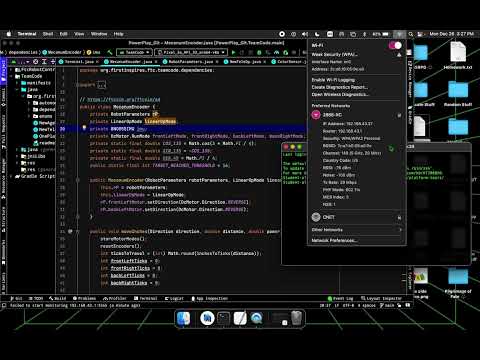Select the readme file in project tree

tap(44, 143)
